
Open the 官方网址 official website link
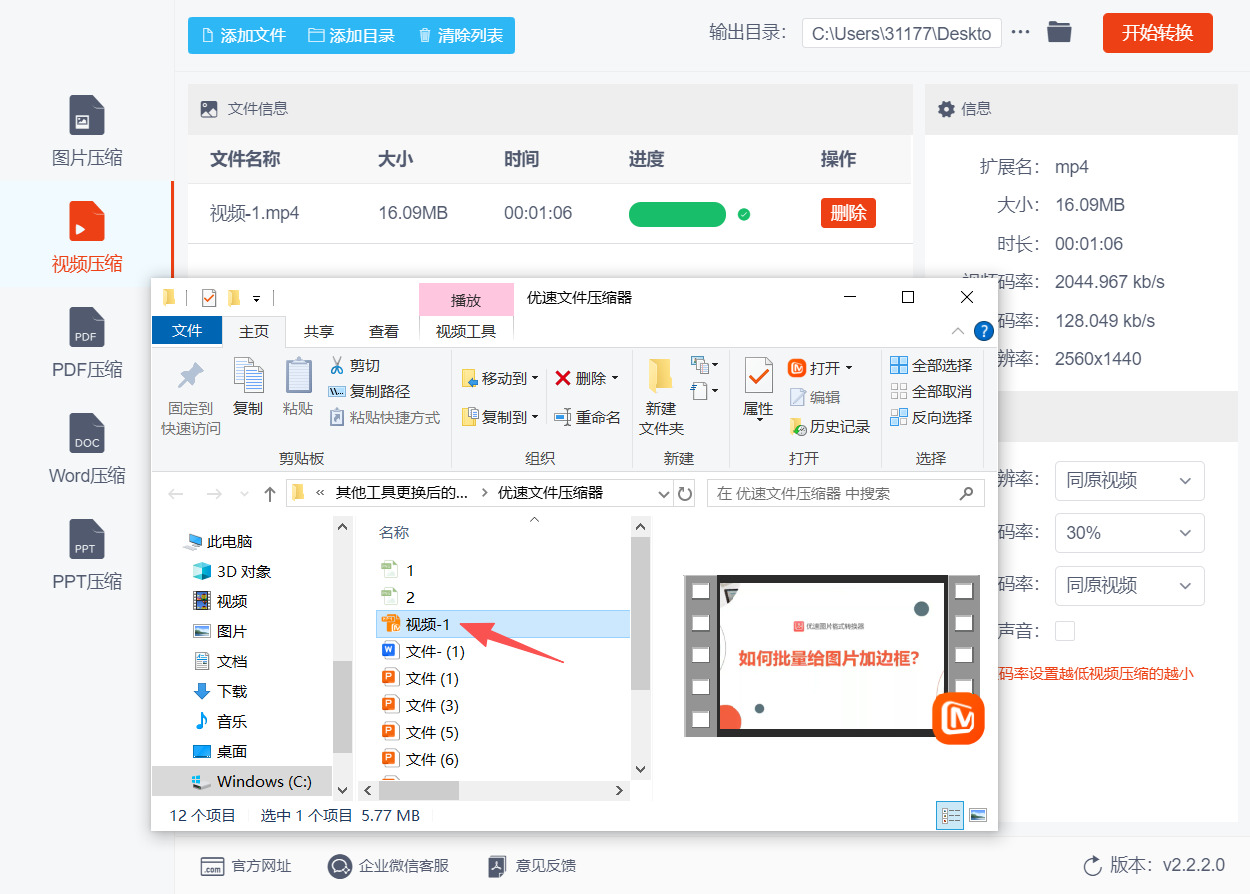coord(245,866)
